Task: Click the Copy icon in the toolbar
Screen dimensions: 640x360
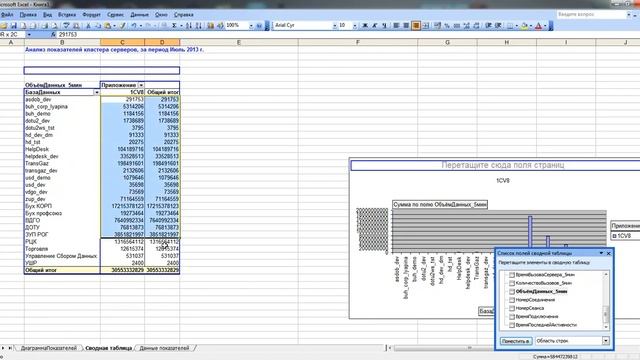Action: (98, 26)
